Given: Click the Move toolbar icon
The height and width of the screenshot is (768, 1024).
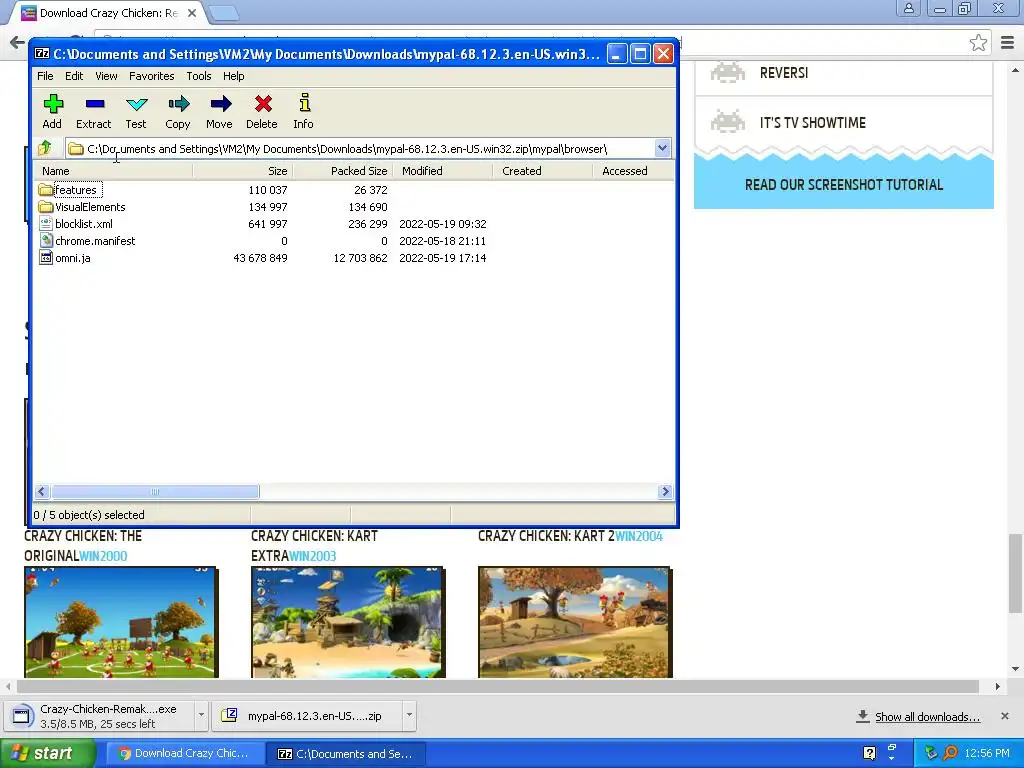Looking at the screenshot, I should [x=221, y=104].
